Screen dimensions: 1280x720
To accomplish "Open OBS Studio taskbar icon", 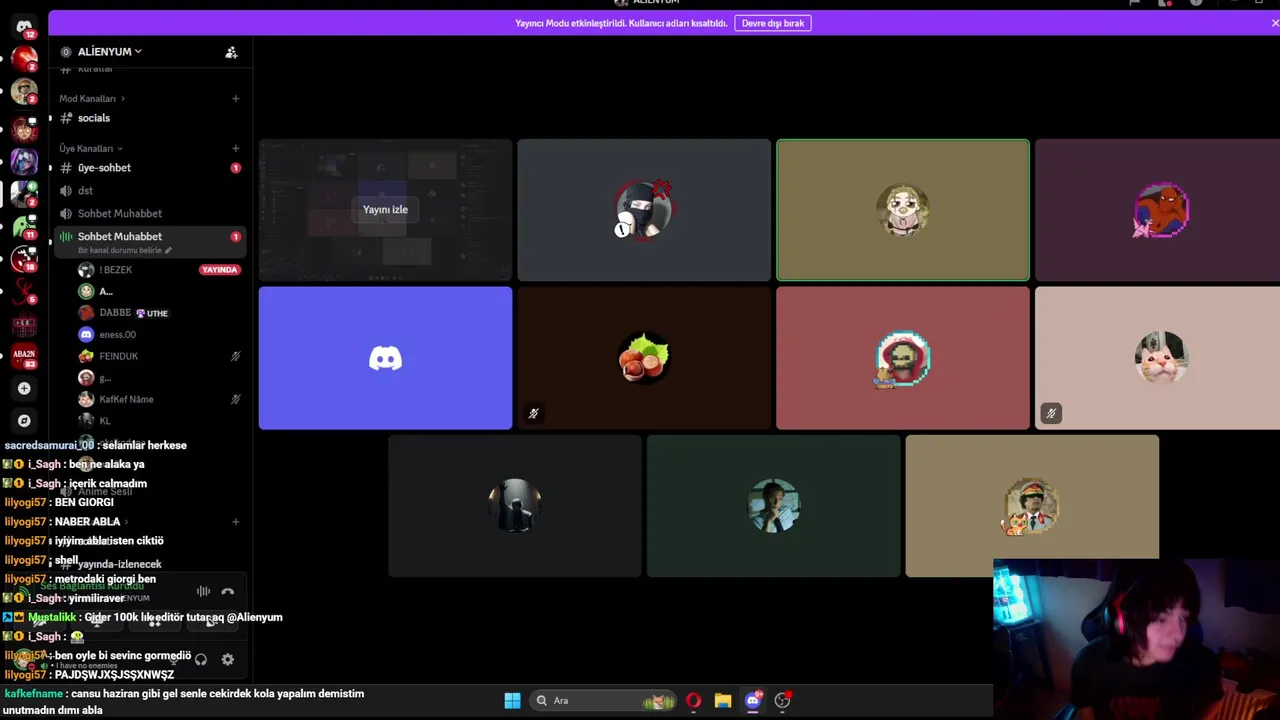I will point(783,701).
